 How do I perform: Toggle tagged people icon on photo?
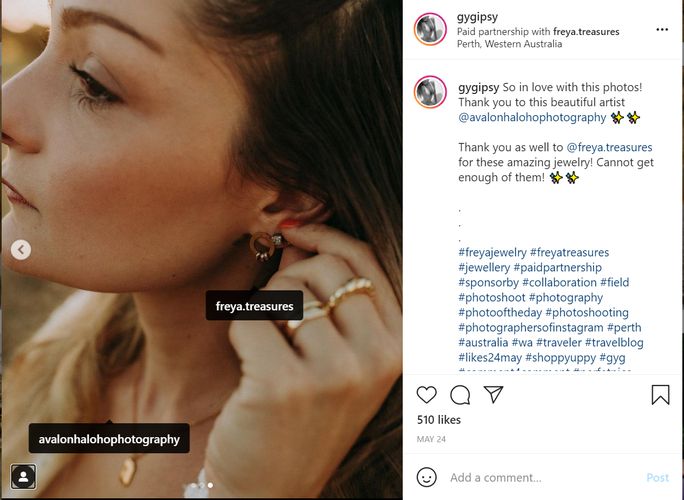click(22, 476)
